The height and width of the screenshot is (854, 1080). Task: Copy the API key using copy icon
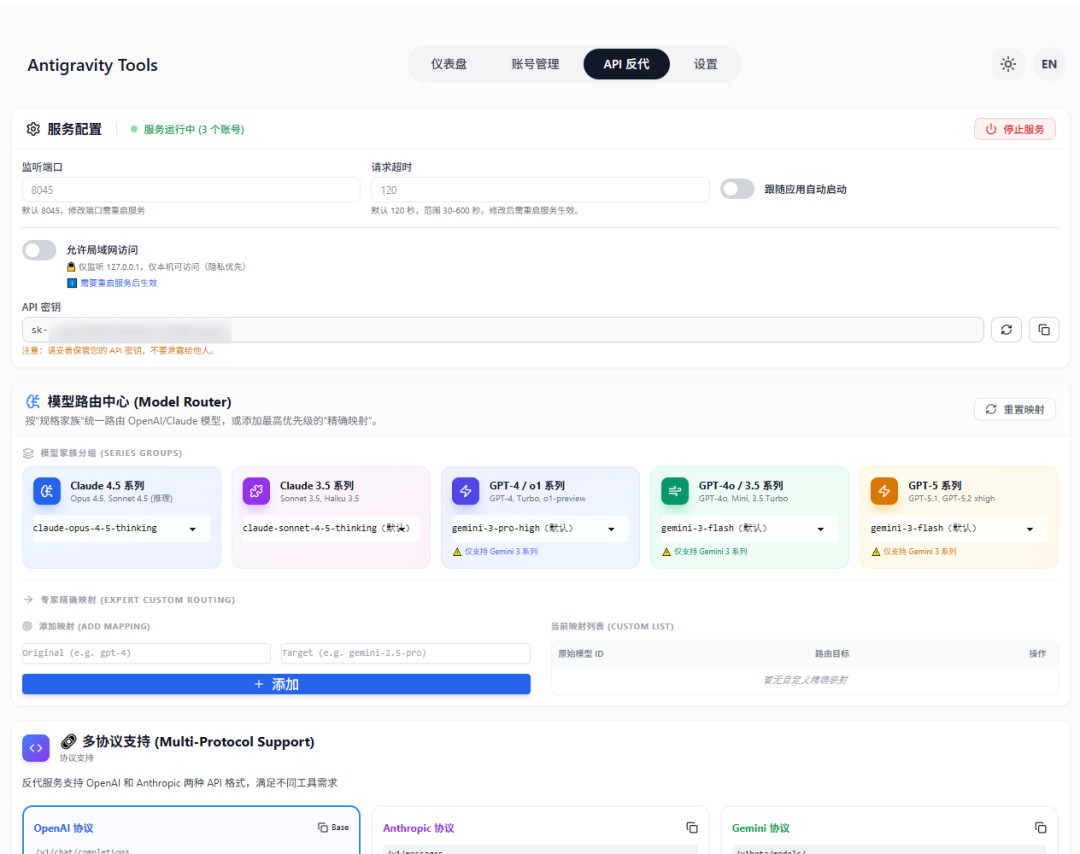tap(1043, 329)
